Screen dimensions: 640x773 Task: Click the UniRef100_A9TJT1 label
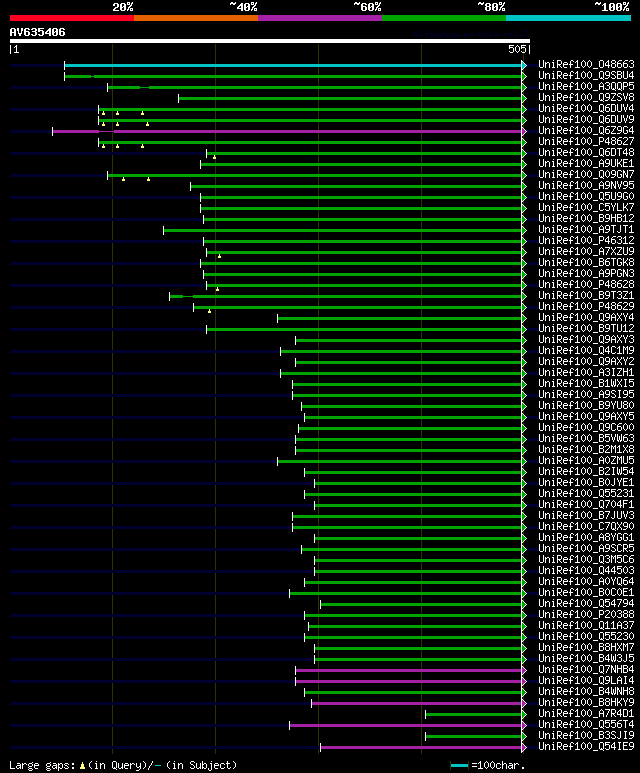[586, 229]
